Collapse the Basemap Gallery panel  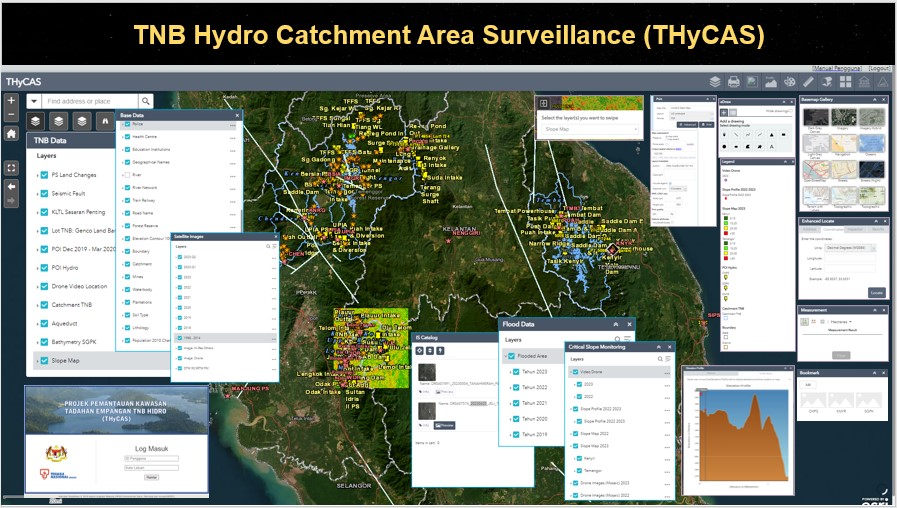pyautogui.click(x=874, y=100)
